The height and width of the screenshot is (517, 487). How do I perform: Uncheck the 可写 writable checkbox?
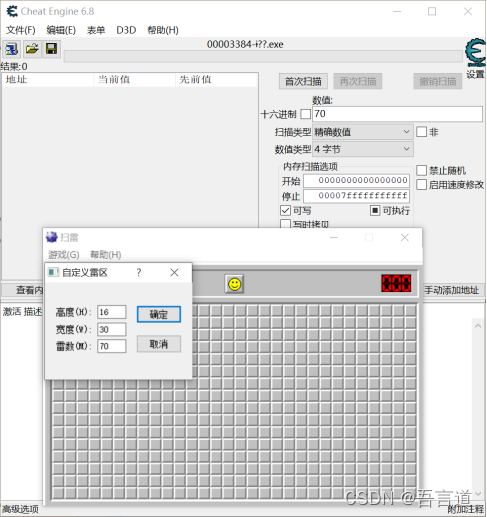pyautogui.click(x=285, y=211)
